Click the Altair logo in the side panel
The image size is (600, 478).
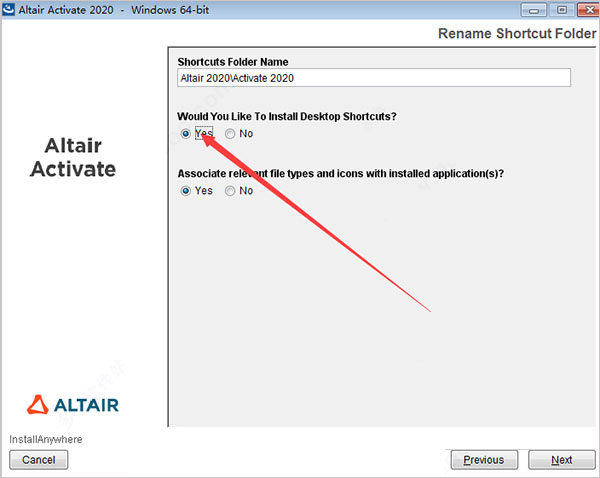[x=73, y=405]
